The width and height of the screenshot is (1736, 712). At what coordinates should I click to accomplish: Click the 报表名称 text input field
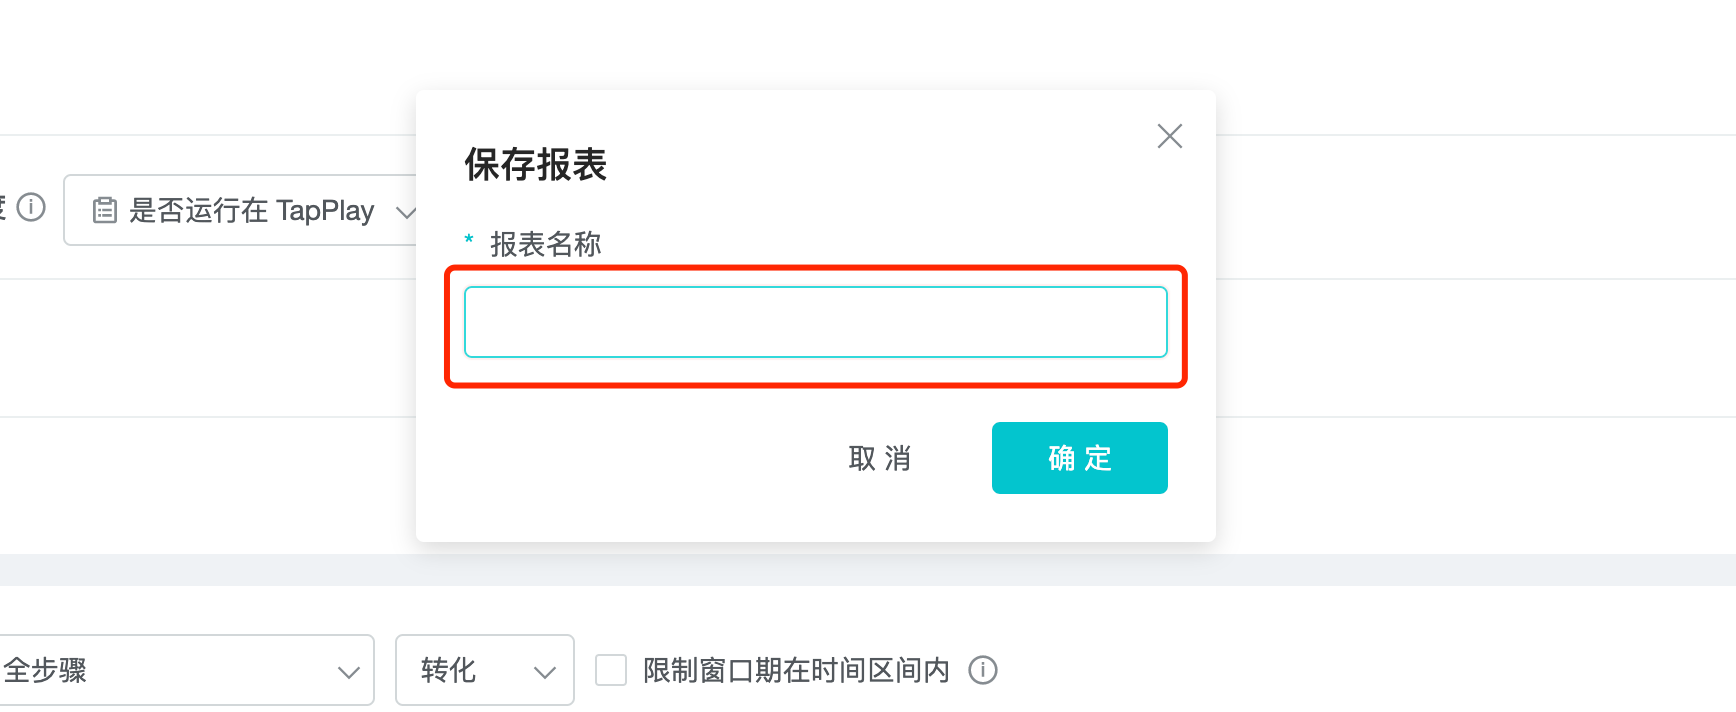click(x=815, y=322)
